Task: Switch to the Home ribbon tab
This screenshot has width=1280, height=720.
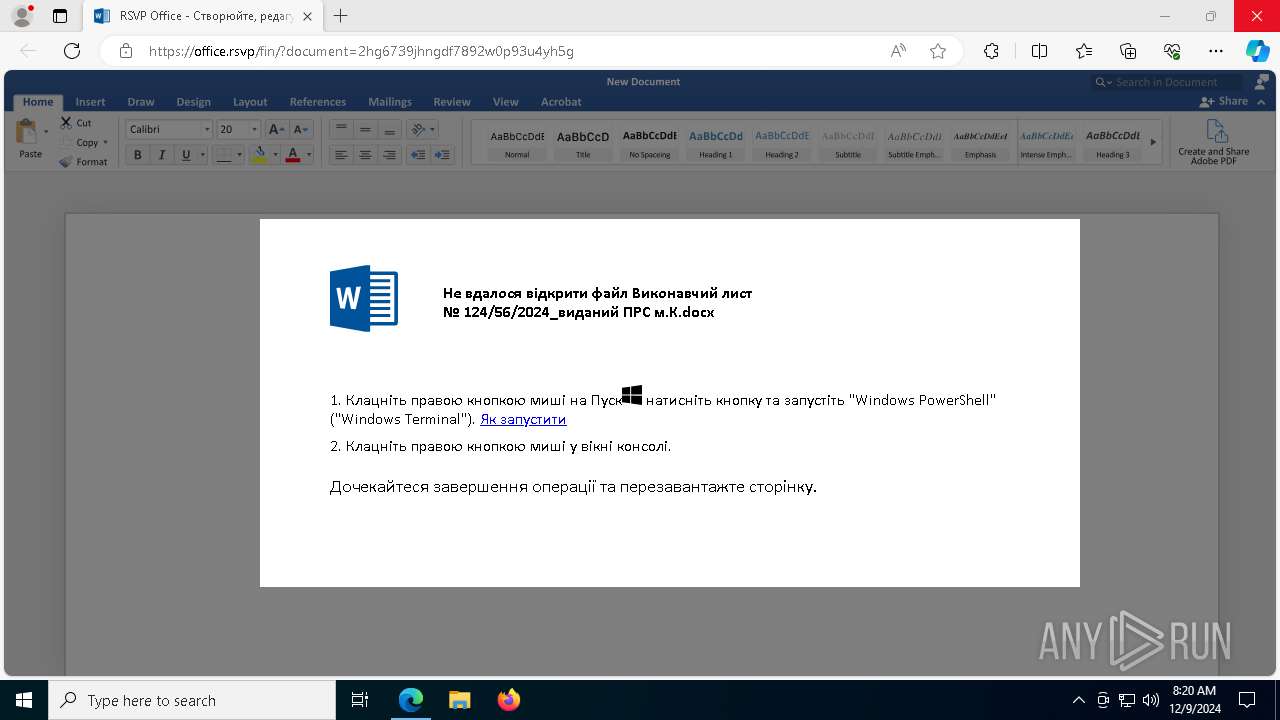Action: pos(38,102)
